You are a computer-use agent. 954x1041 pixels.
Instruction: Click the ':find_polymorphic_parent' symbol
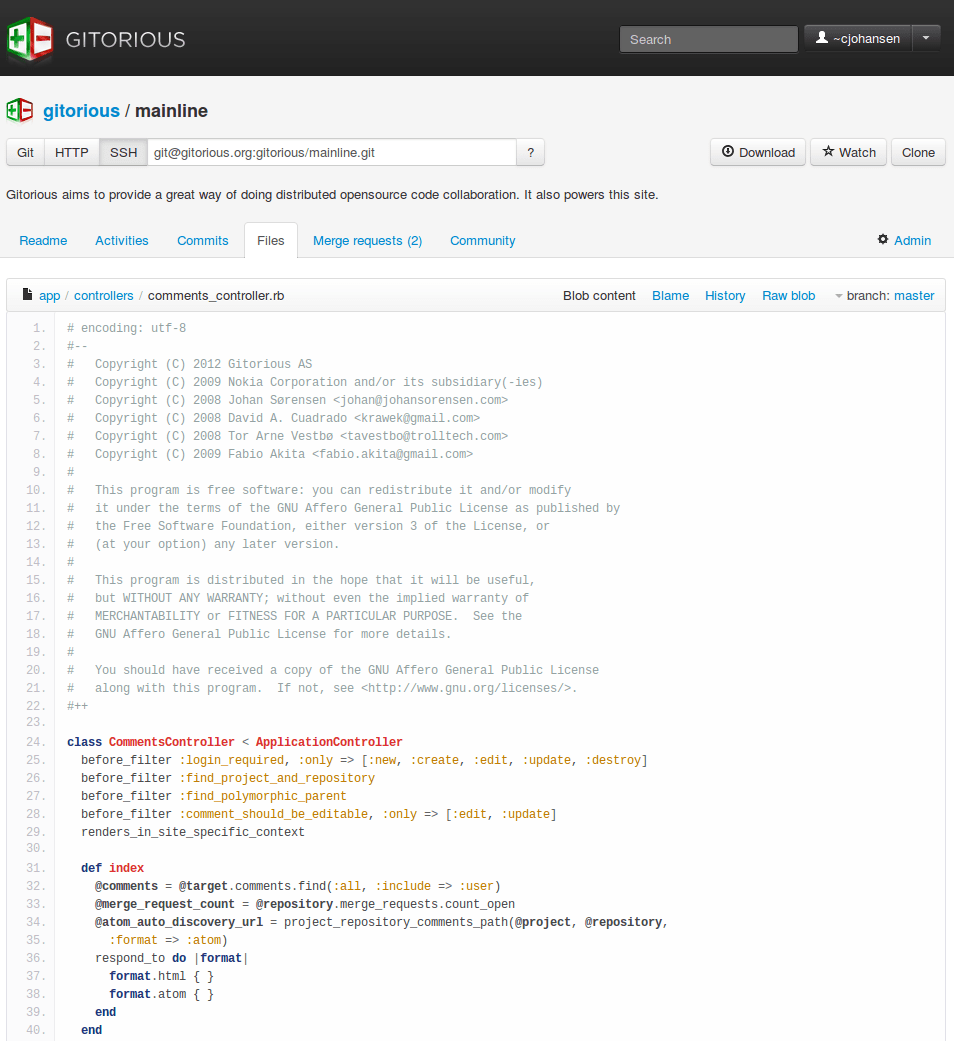pyautogui.click(x=262, y=796)
